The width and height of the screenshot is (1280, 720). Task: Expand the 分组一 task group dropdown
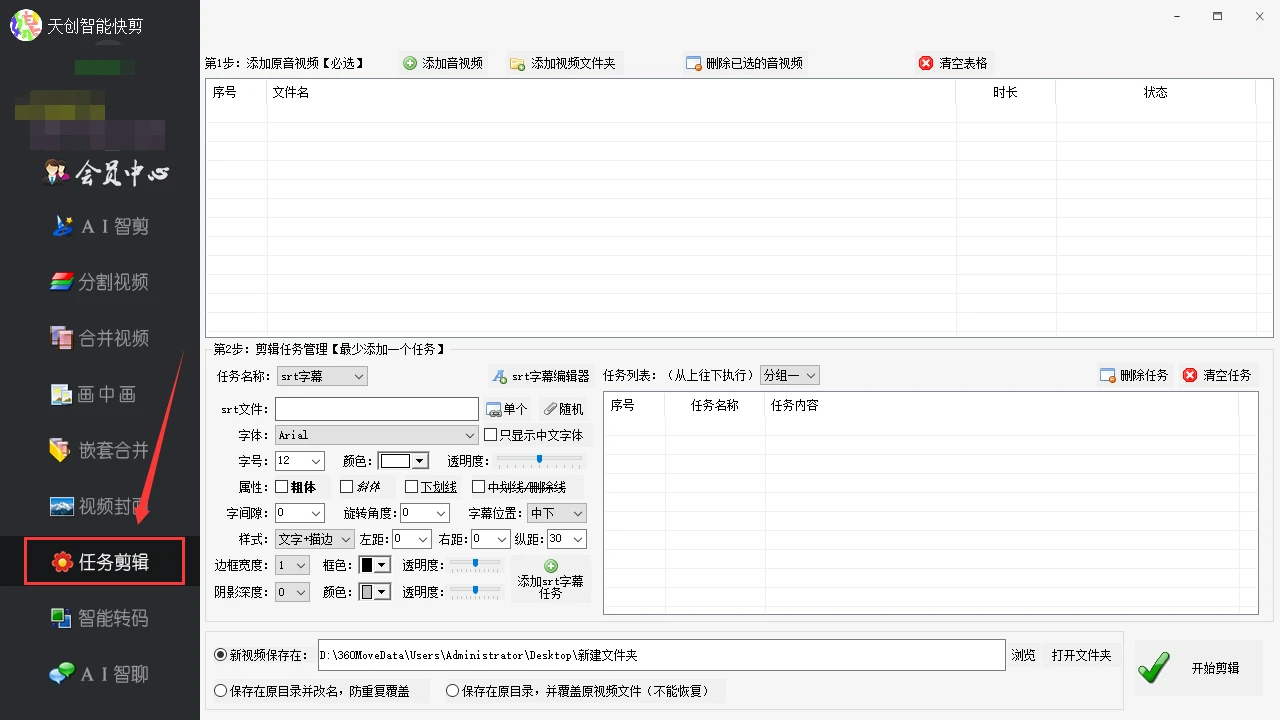tap(790, 375)
